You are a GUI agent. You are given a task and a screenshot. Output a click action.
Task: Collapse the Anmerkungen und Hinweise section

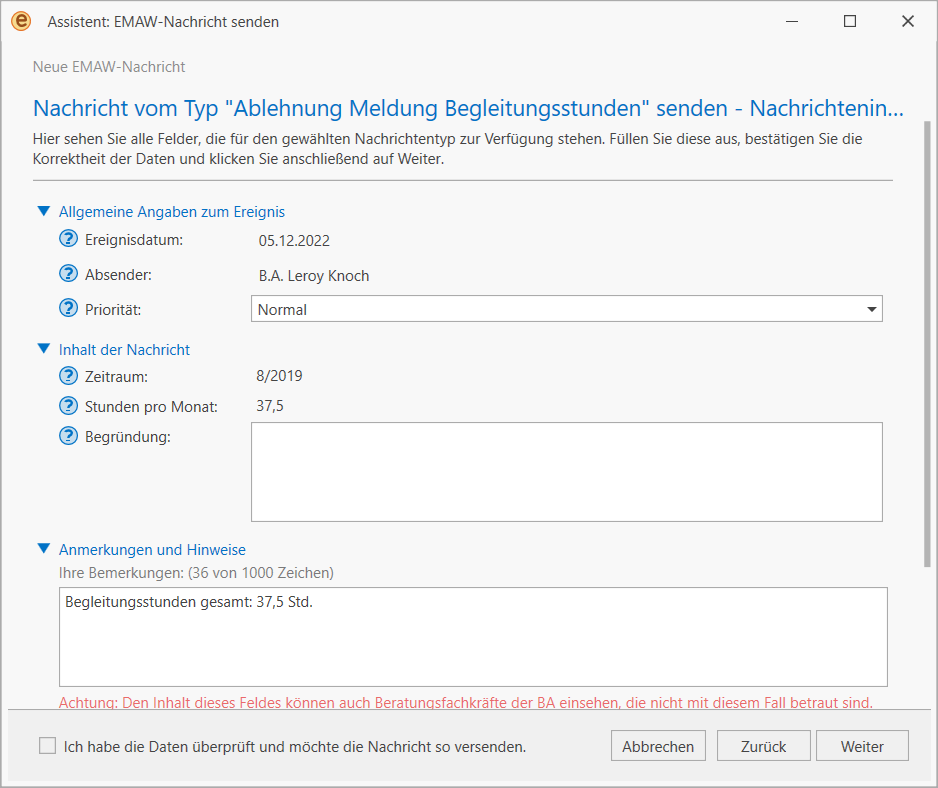pyautogui.click(x=44, y=549)
